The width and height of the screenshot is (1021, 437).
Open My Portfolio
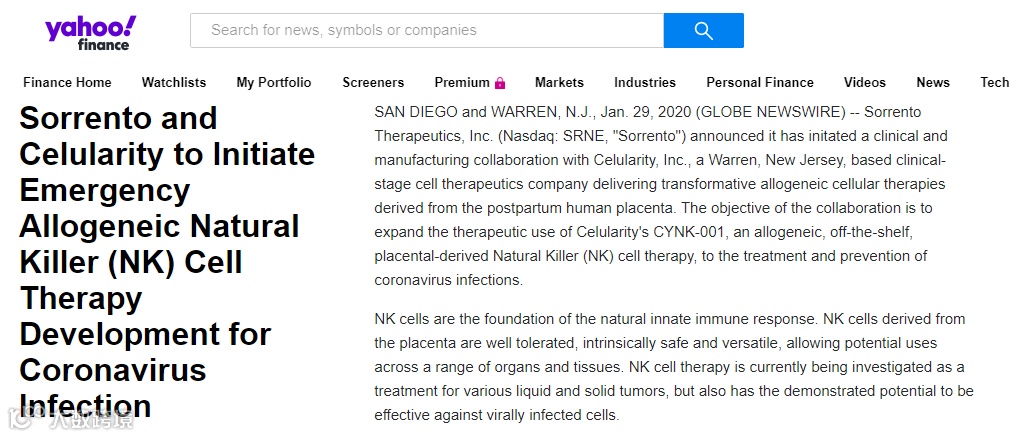pos(274,82)
